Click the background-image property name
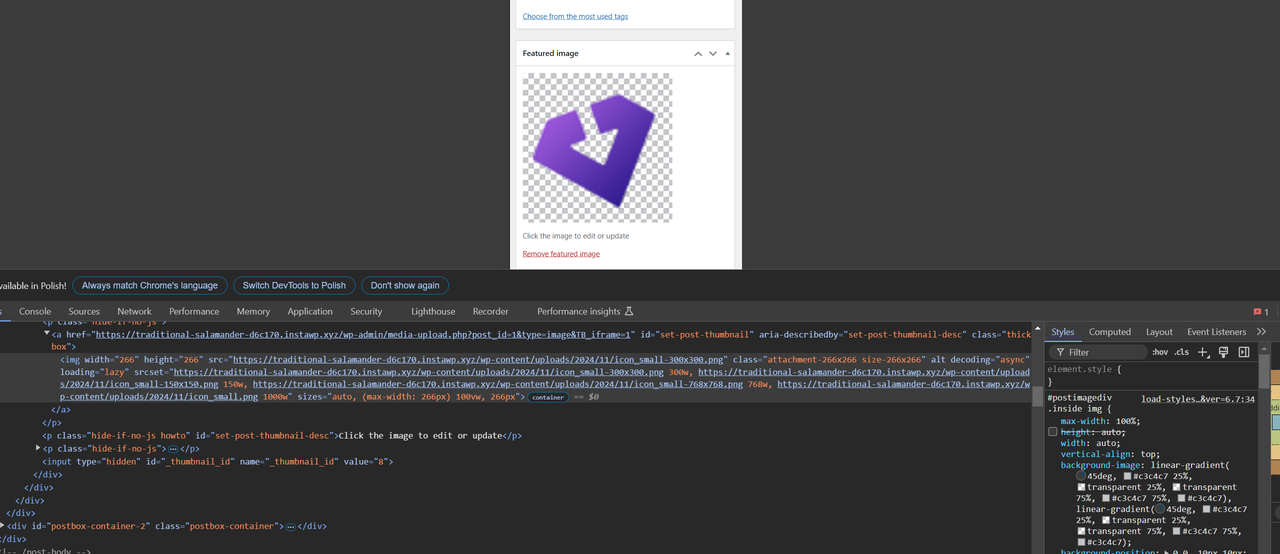Image resolution: width=1280 pixels, height=554 pixels. point(1102,465)
